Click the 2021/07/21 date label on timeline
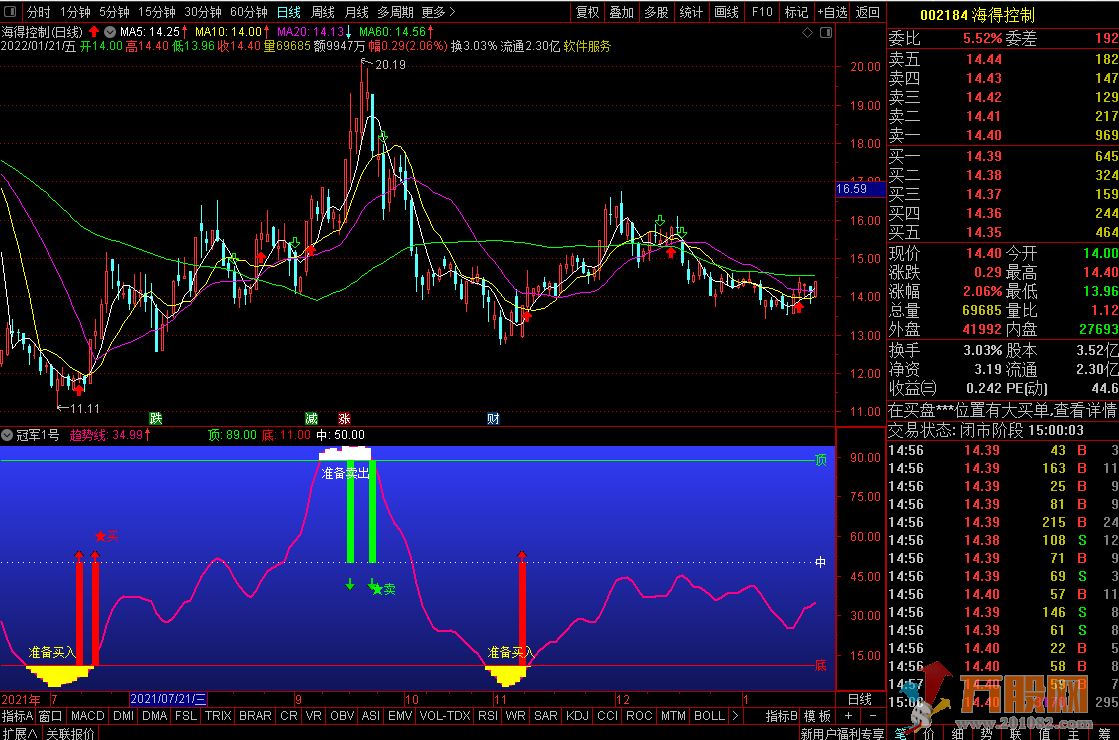Image resolution: width=1119 pixels, height=740 pixels. coord(168,699)
